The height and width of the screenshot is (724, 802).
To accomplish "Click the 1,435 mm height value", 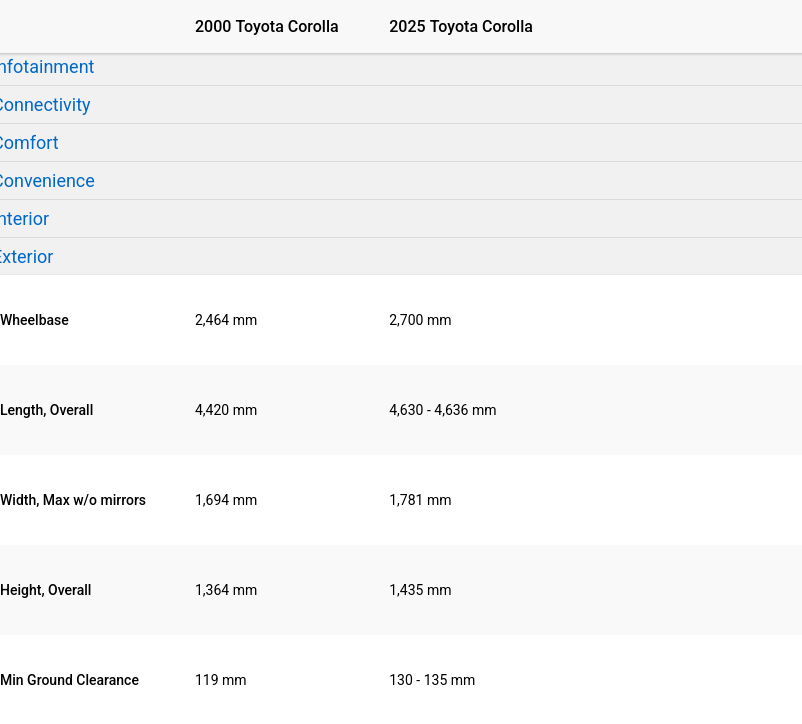I will 420,590.
